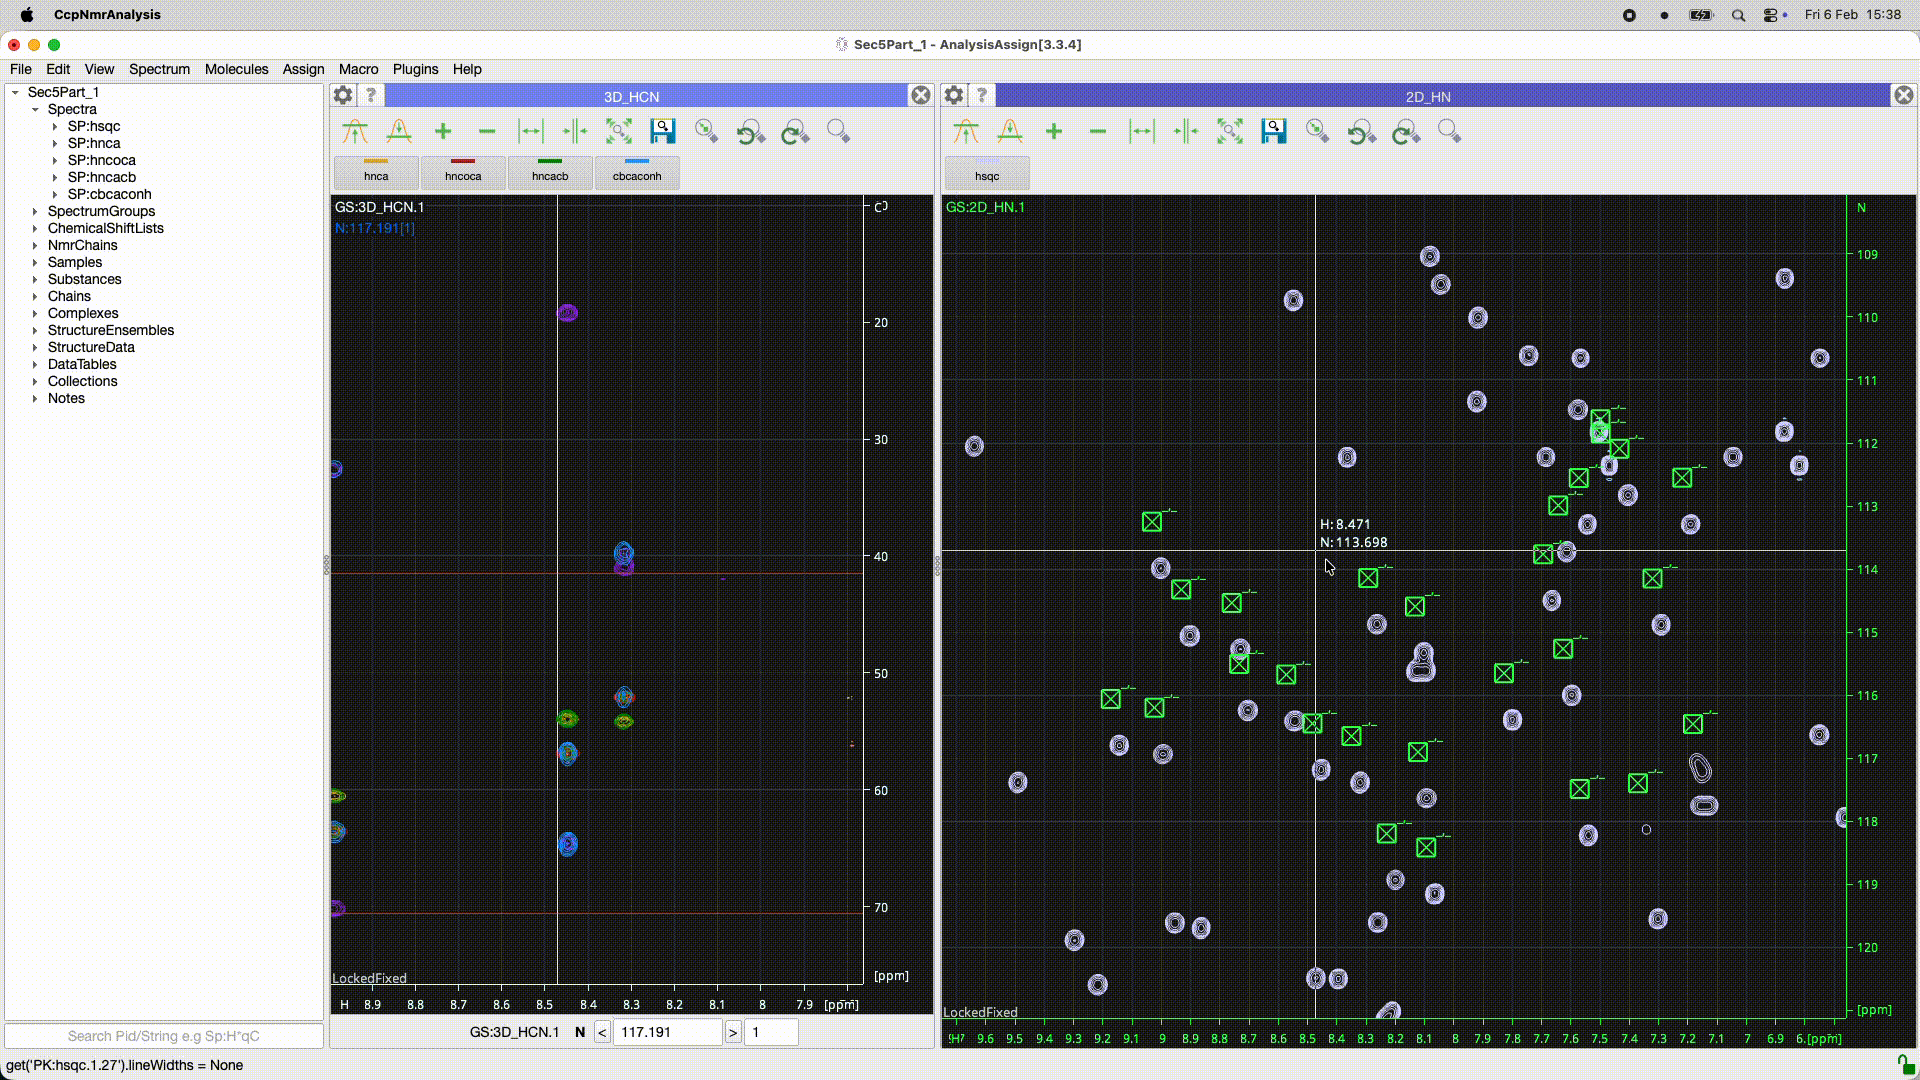Viewport: 1920px width, 1080px height.
Task: Toggle hnca spectrum visibility
Action: 376,172
